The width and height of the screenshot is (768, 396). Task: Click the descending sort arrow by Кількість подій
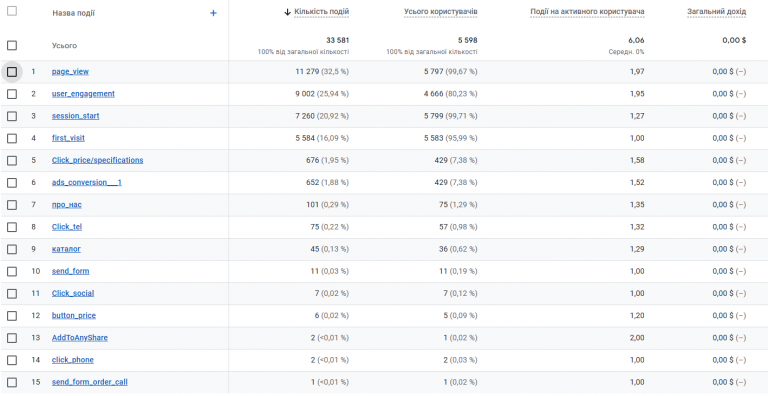288,12
